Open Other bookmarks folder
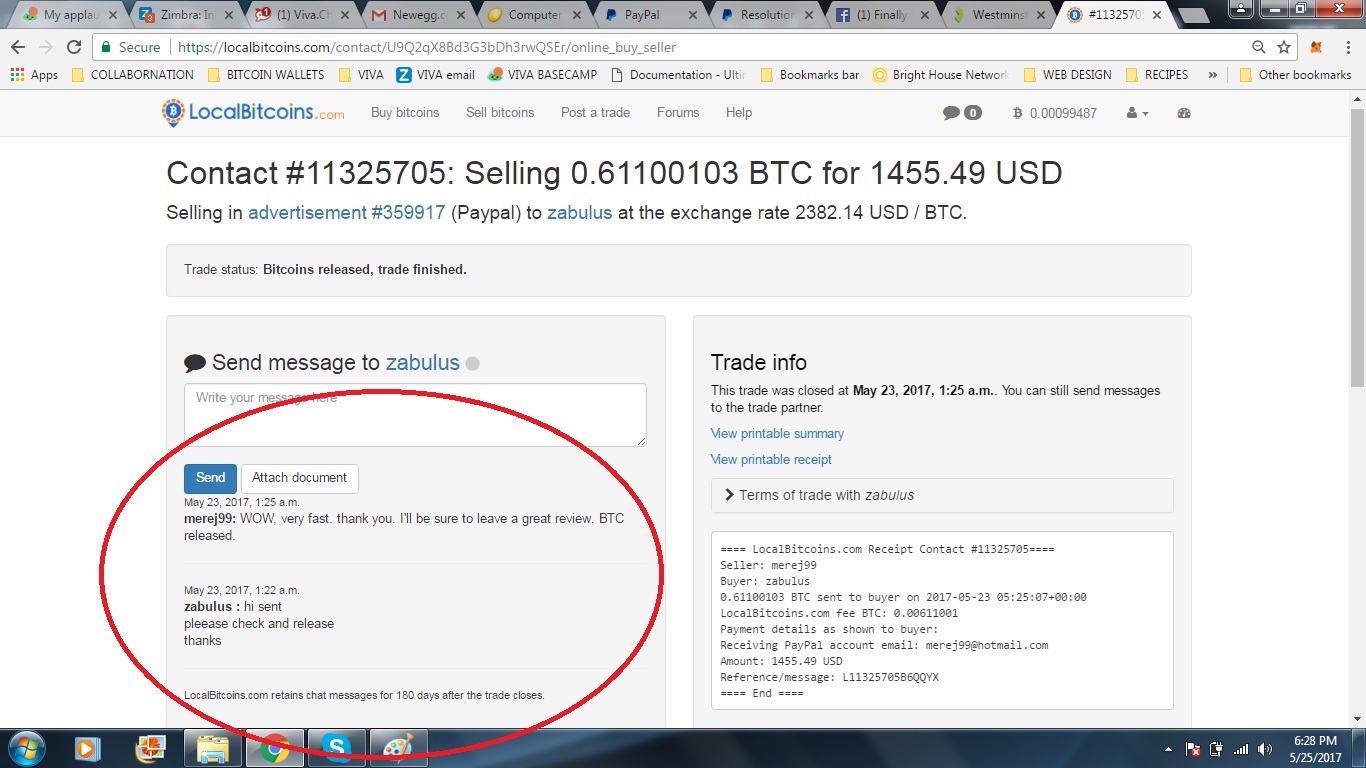 click(x=1295, y=75)
